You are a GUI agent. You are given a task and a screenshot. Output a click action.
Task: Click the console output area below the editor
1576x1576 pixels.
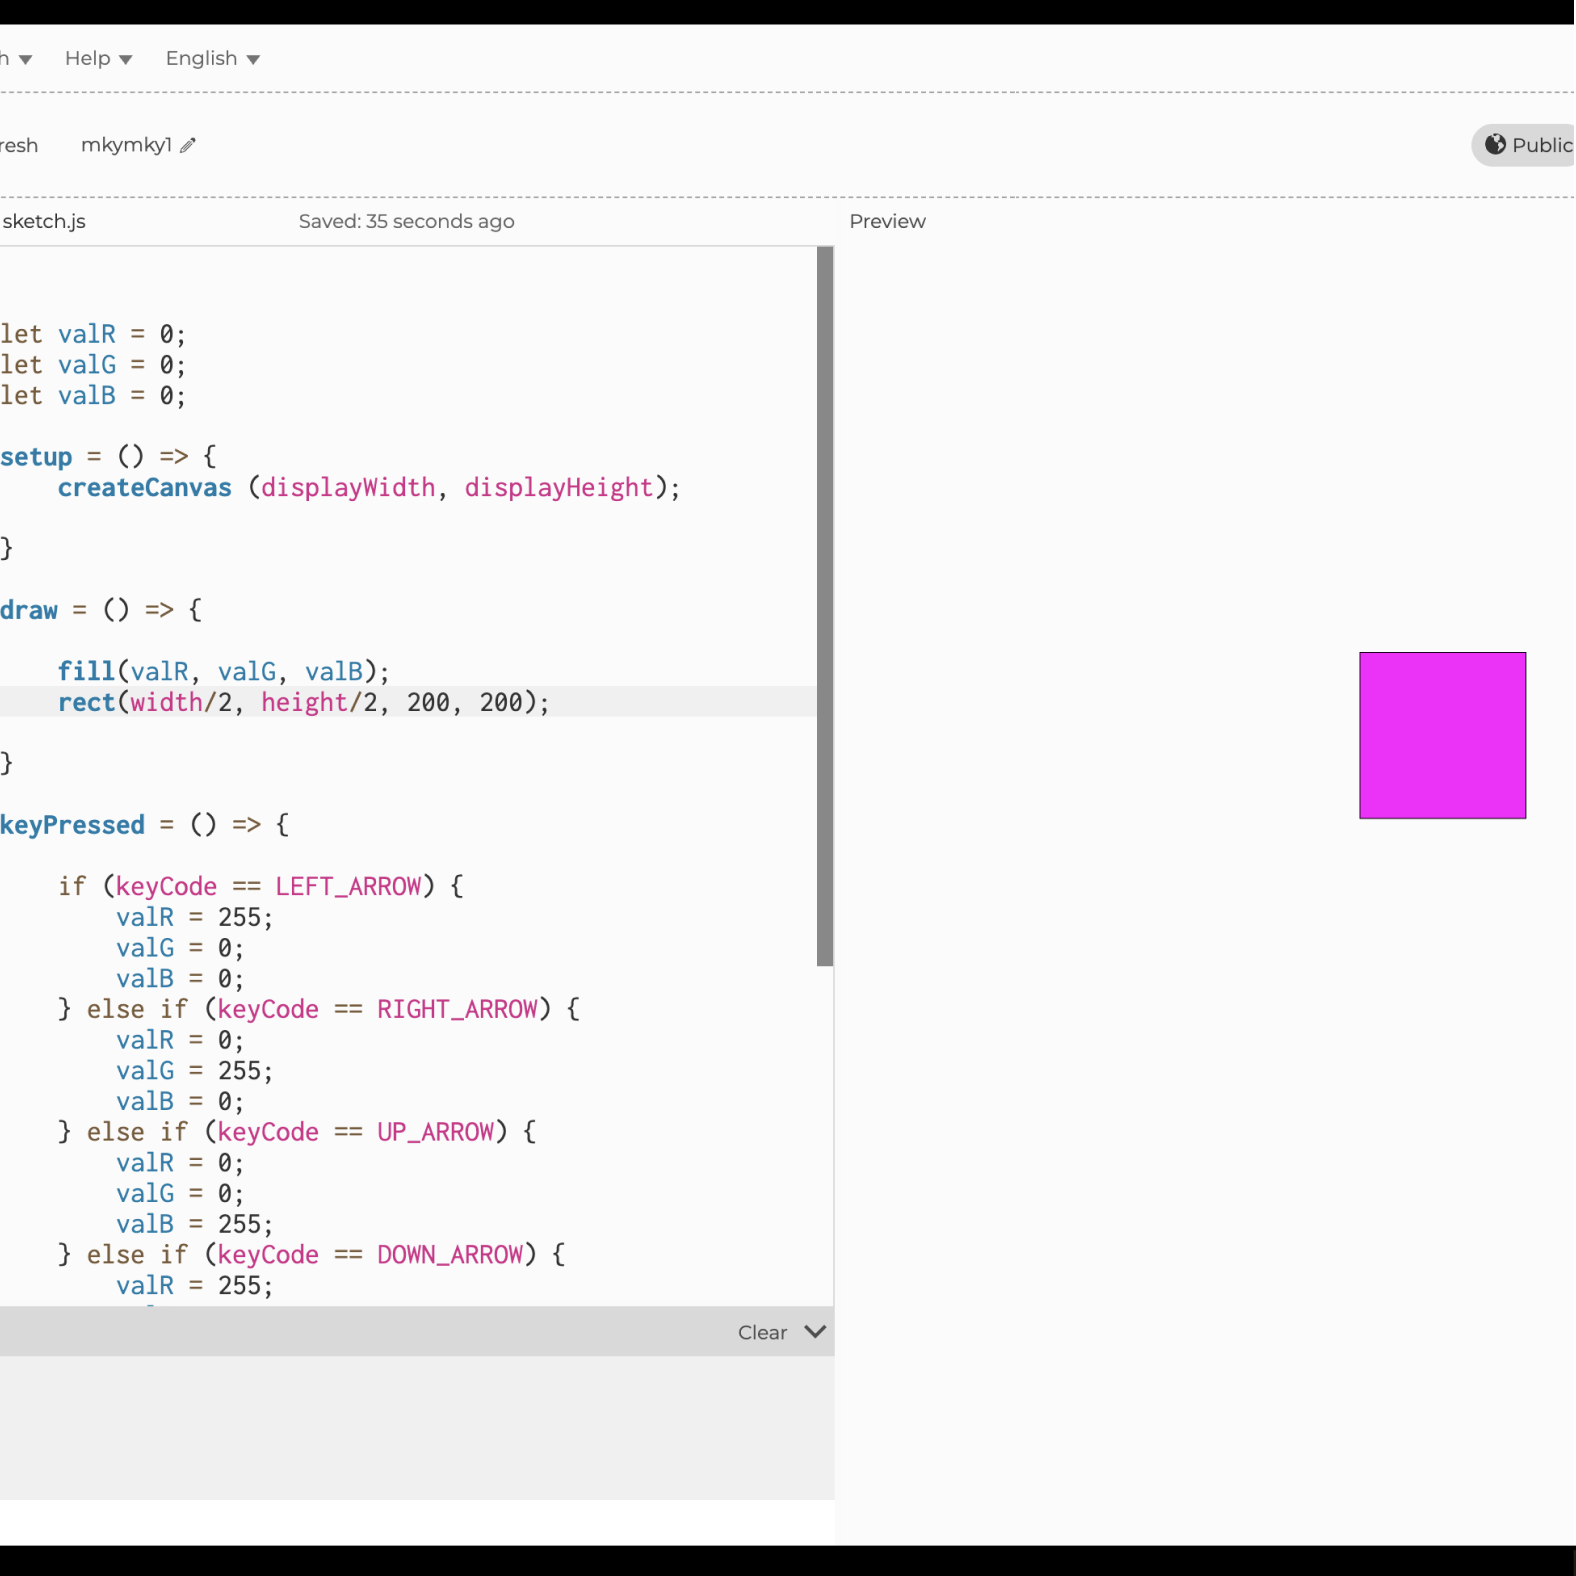coord(417,1427)
